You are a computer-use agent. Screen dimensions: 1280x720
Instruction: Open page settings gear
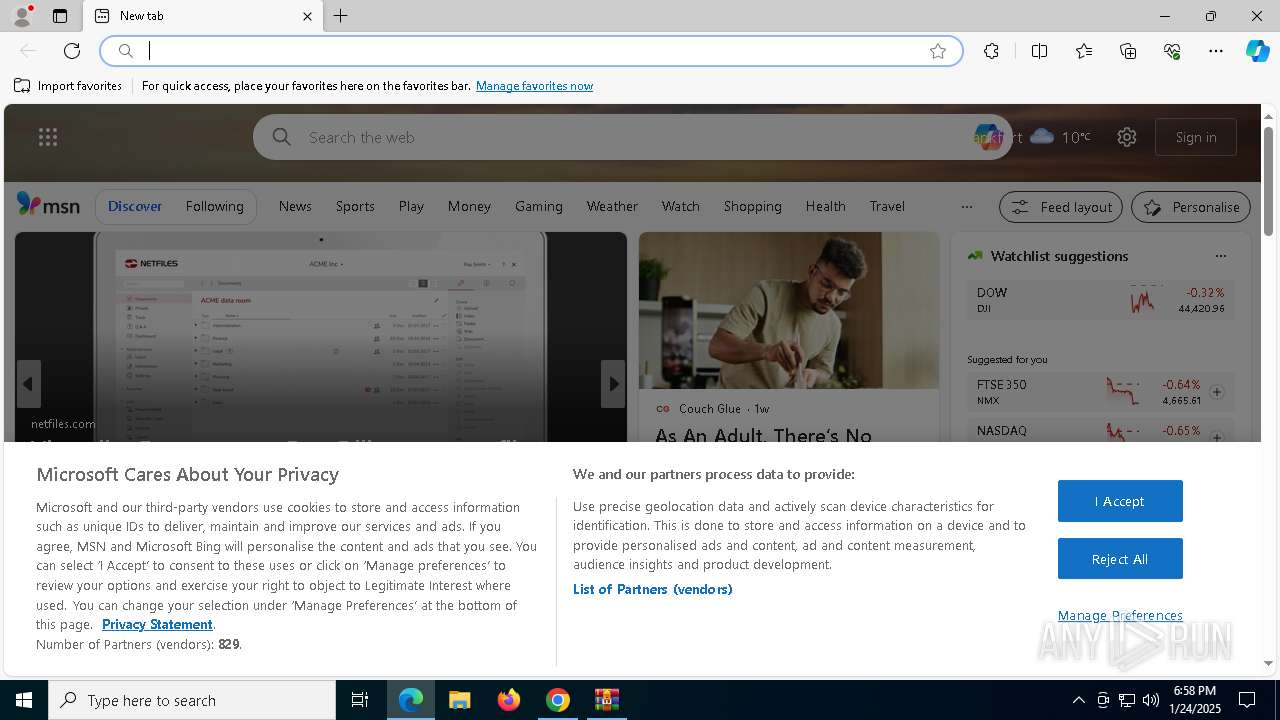[x=1127, y=137]
